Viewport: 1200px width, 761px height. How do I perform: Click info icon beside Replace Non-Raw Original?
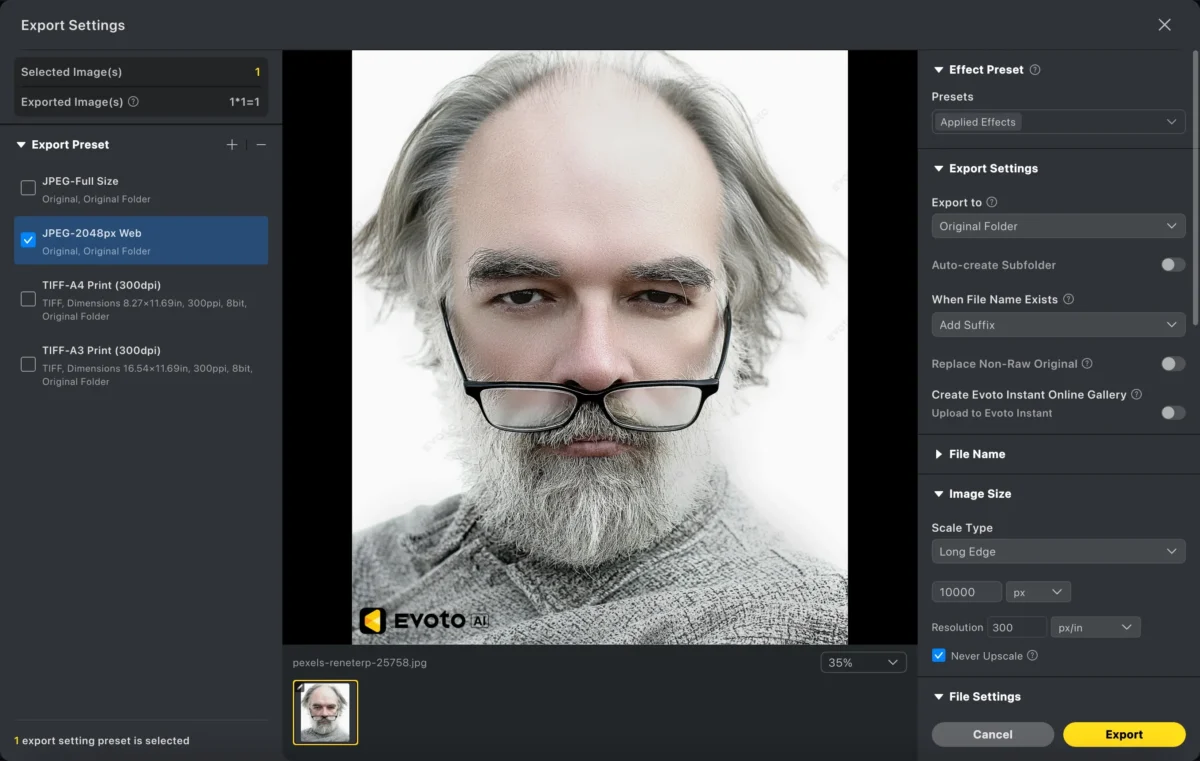coord(1087,364)
